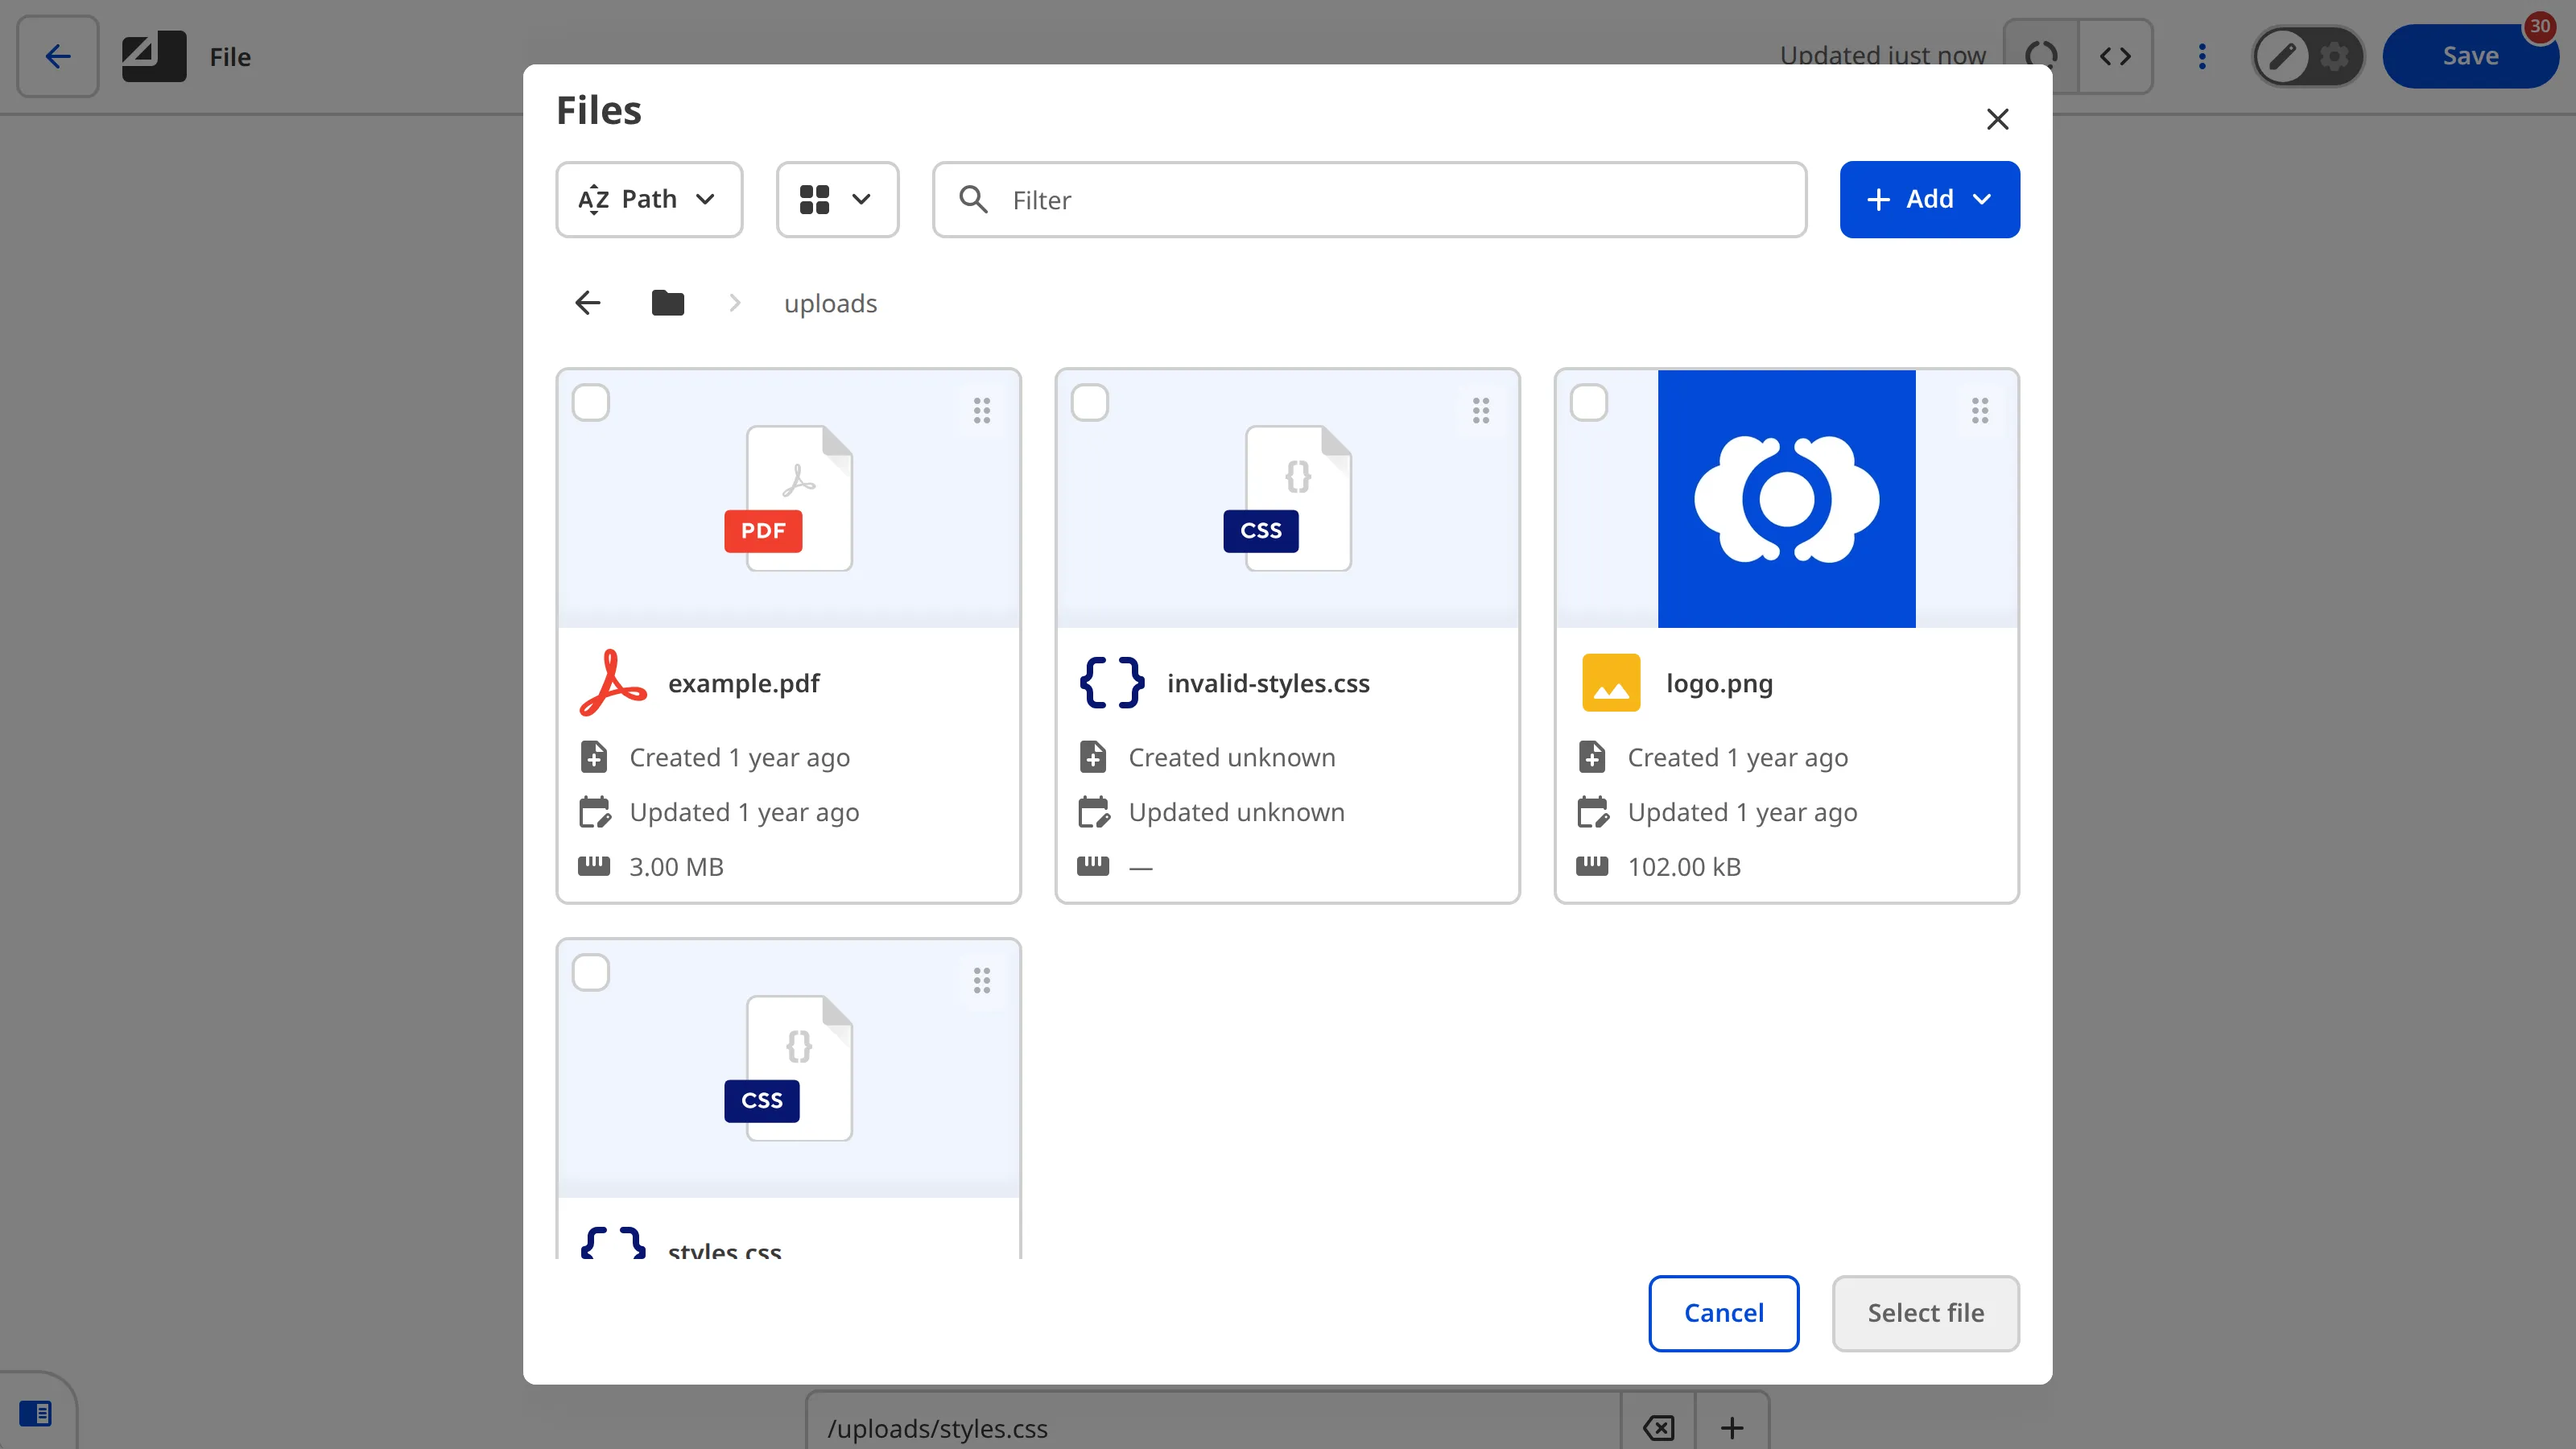Open the sidebar panel icon at bottom-left

(37, 1412)
